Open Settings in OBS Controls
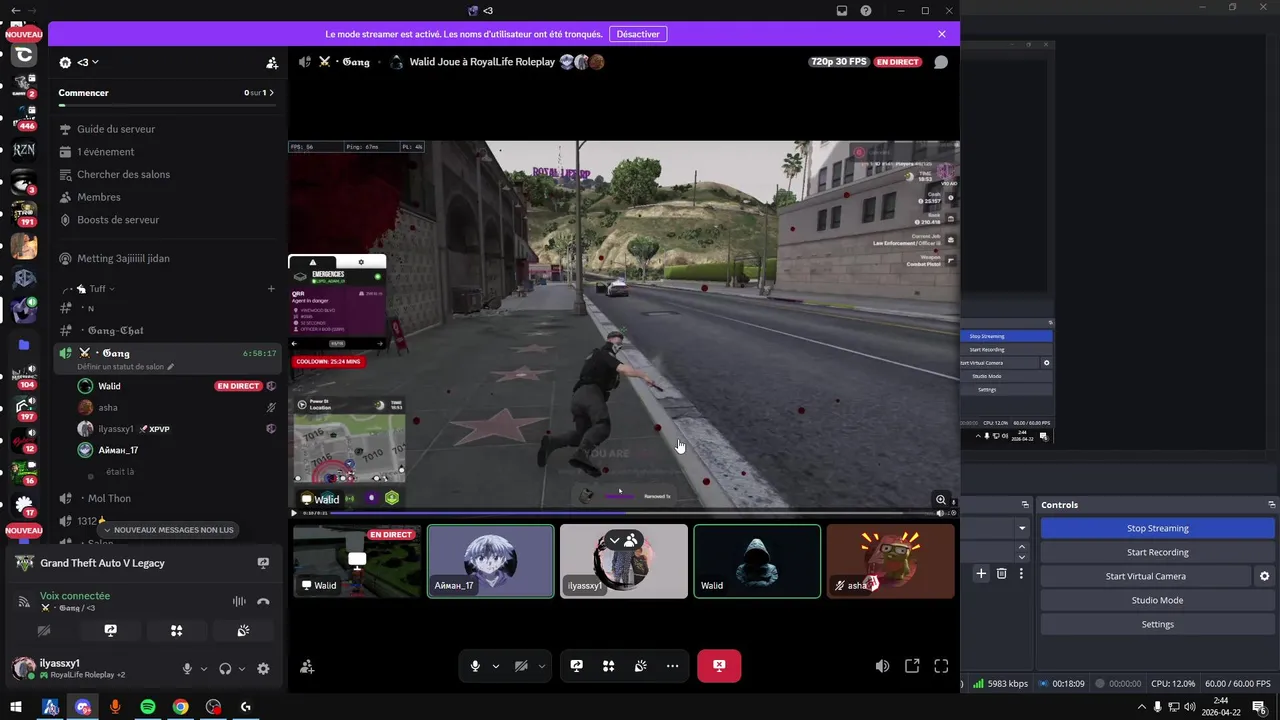The image size is (1280, 720). click(x=1158, y=624)
